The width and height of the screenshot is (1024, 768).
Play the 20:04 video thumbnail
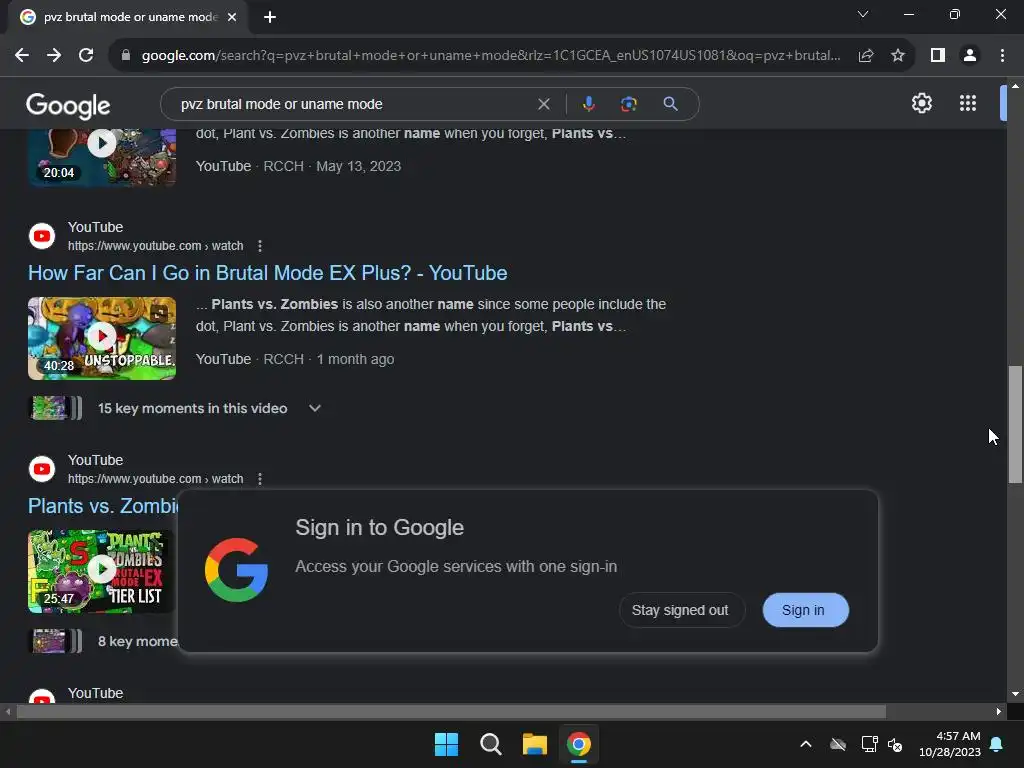(102, 157)
